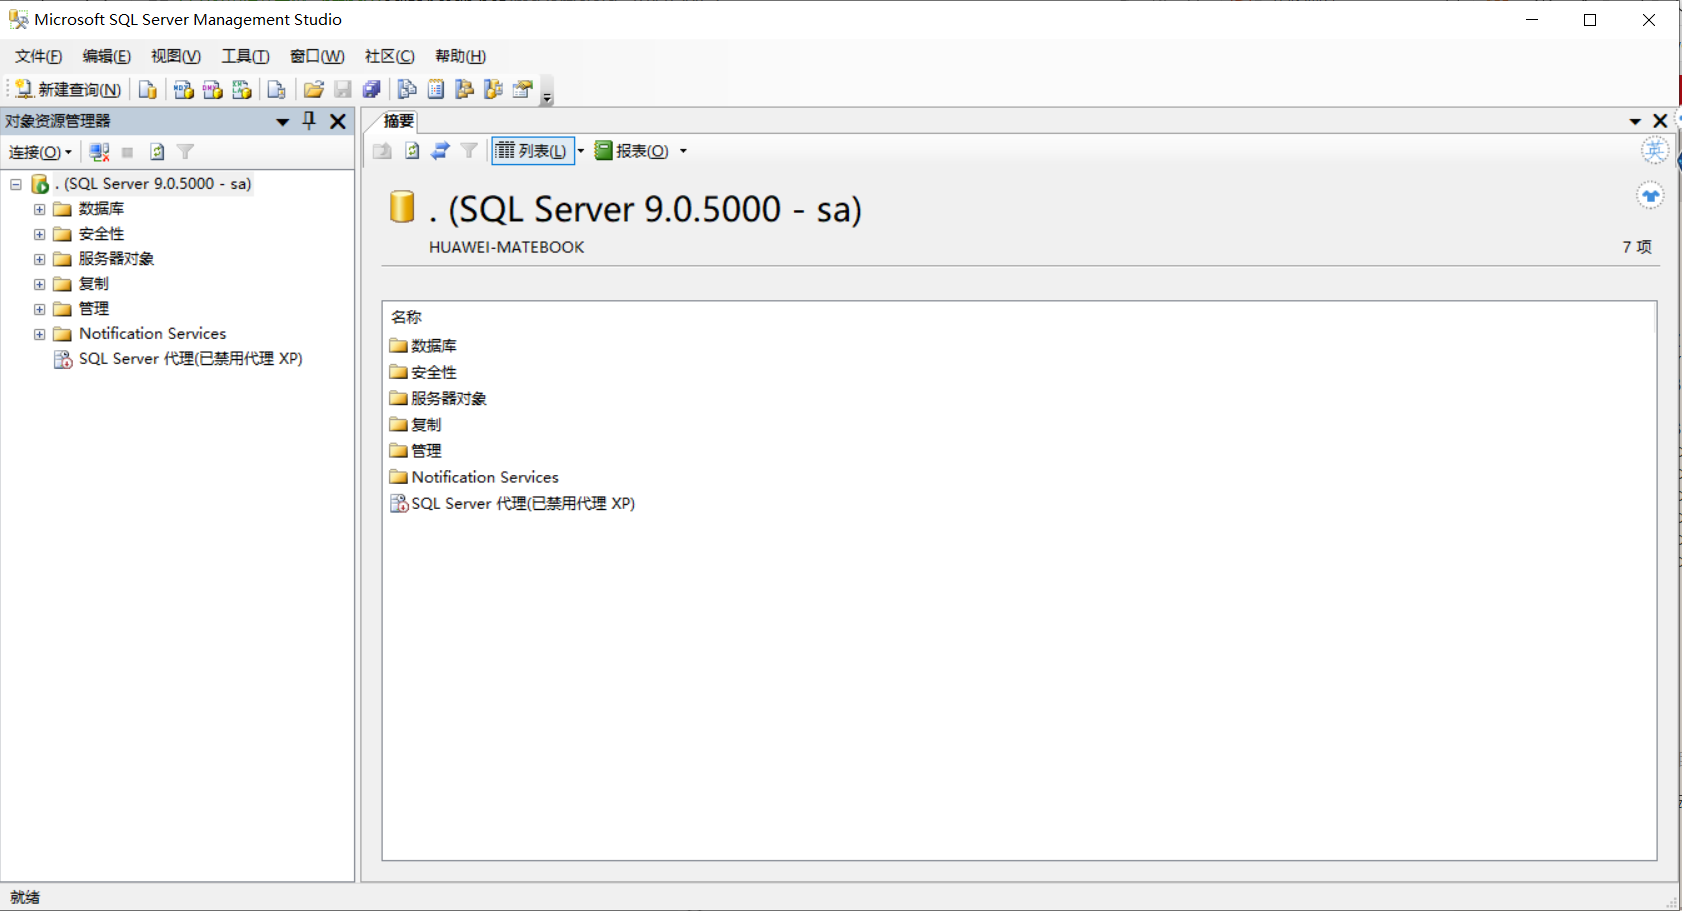Image resolution: width=1682 pixels, height=911 pixels.
Task: Click the Refresh icon in Summary toolbar
Action: coord(412,151)
